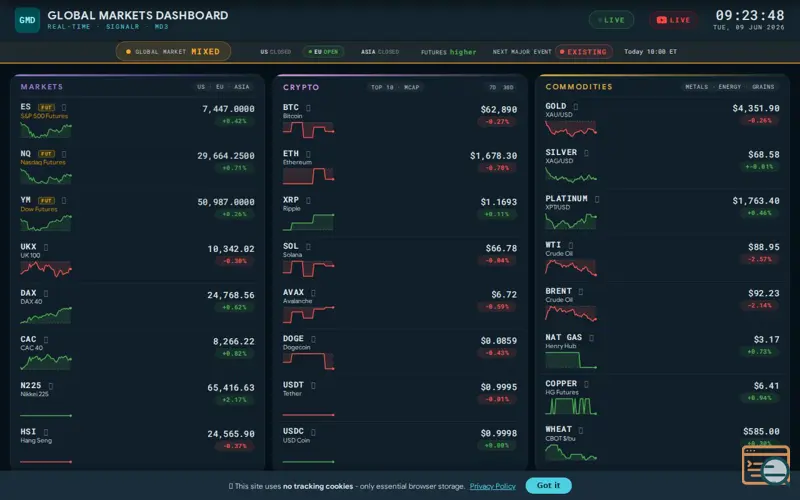Click the small icon beside the NQ ticker

pyautogui.click(x=64, y=154)
